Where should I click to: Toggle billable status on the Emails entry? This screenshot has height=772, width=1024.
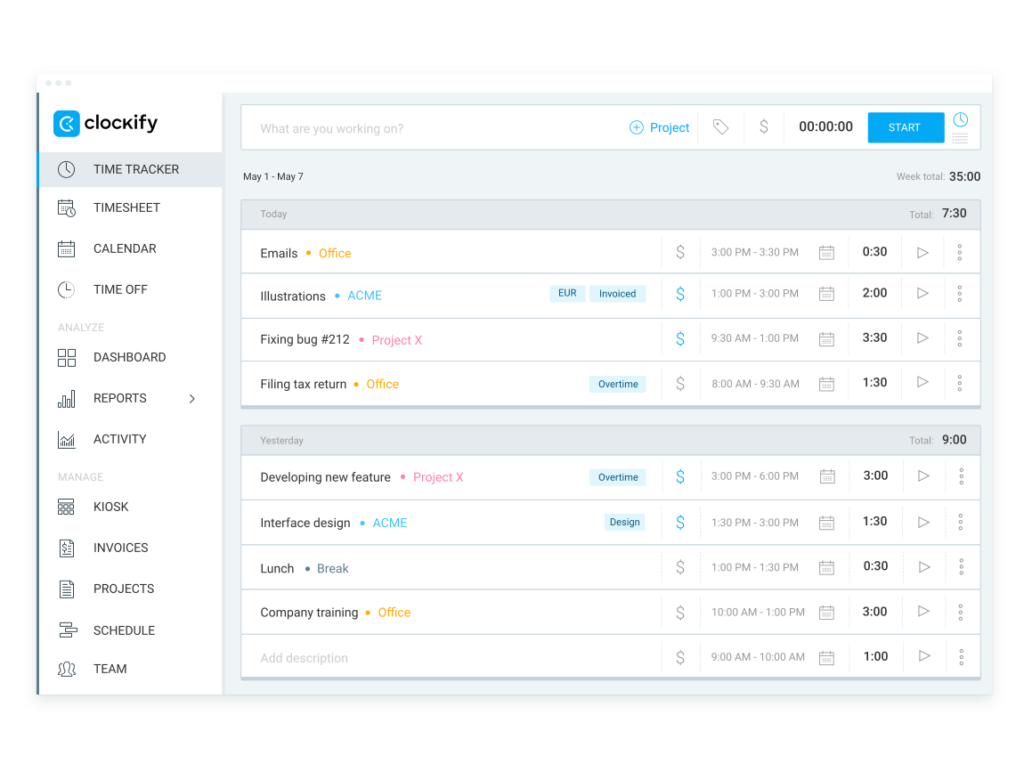tap(680, 252)
